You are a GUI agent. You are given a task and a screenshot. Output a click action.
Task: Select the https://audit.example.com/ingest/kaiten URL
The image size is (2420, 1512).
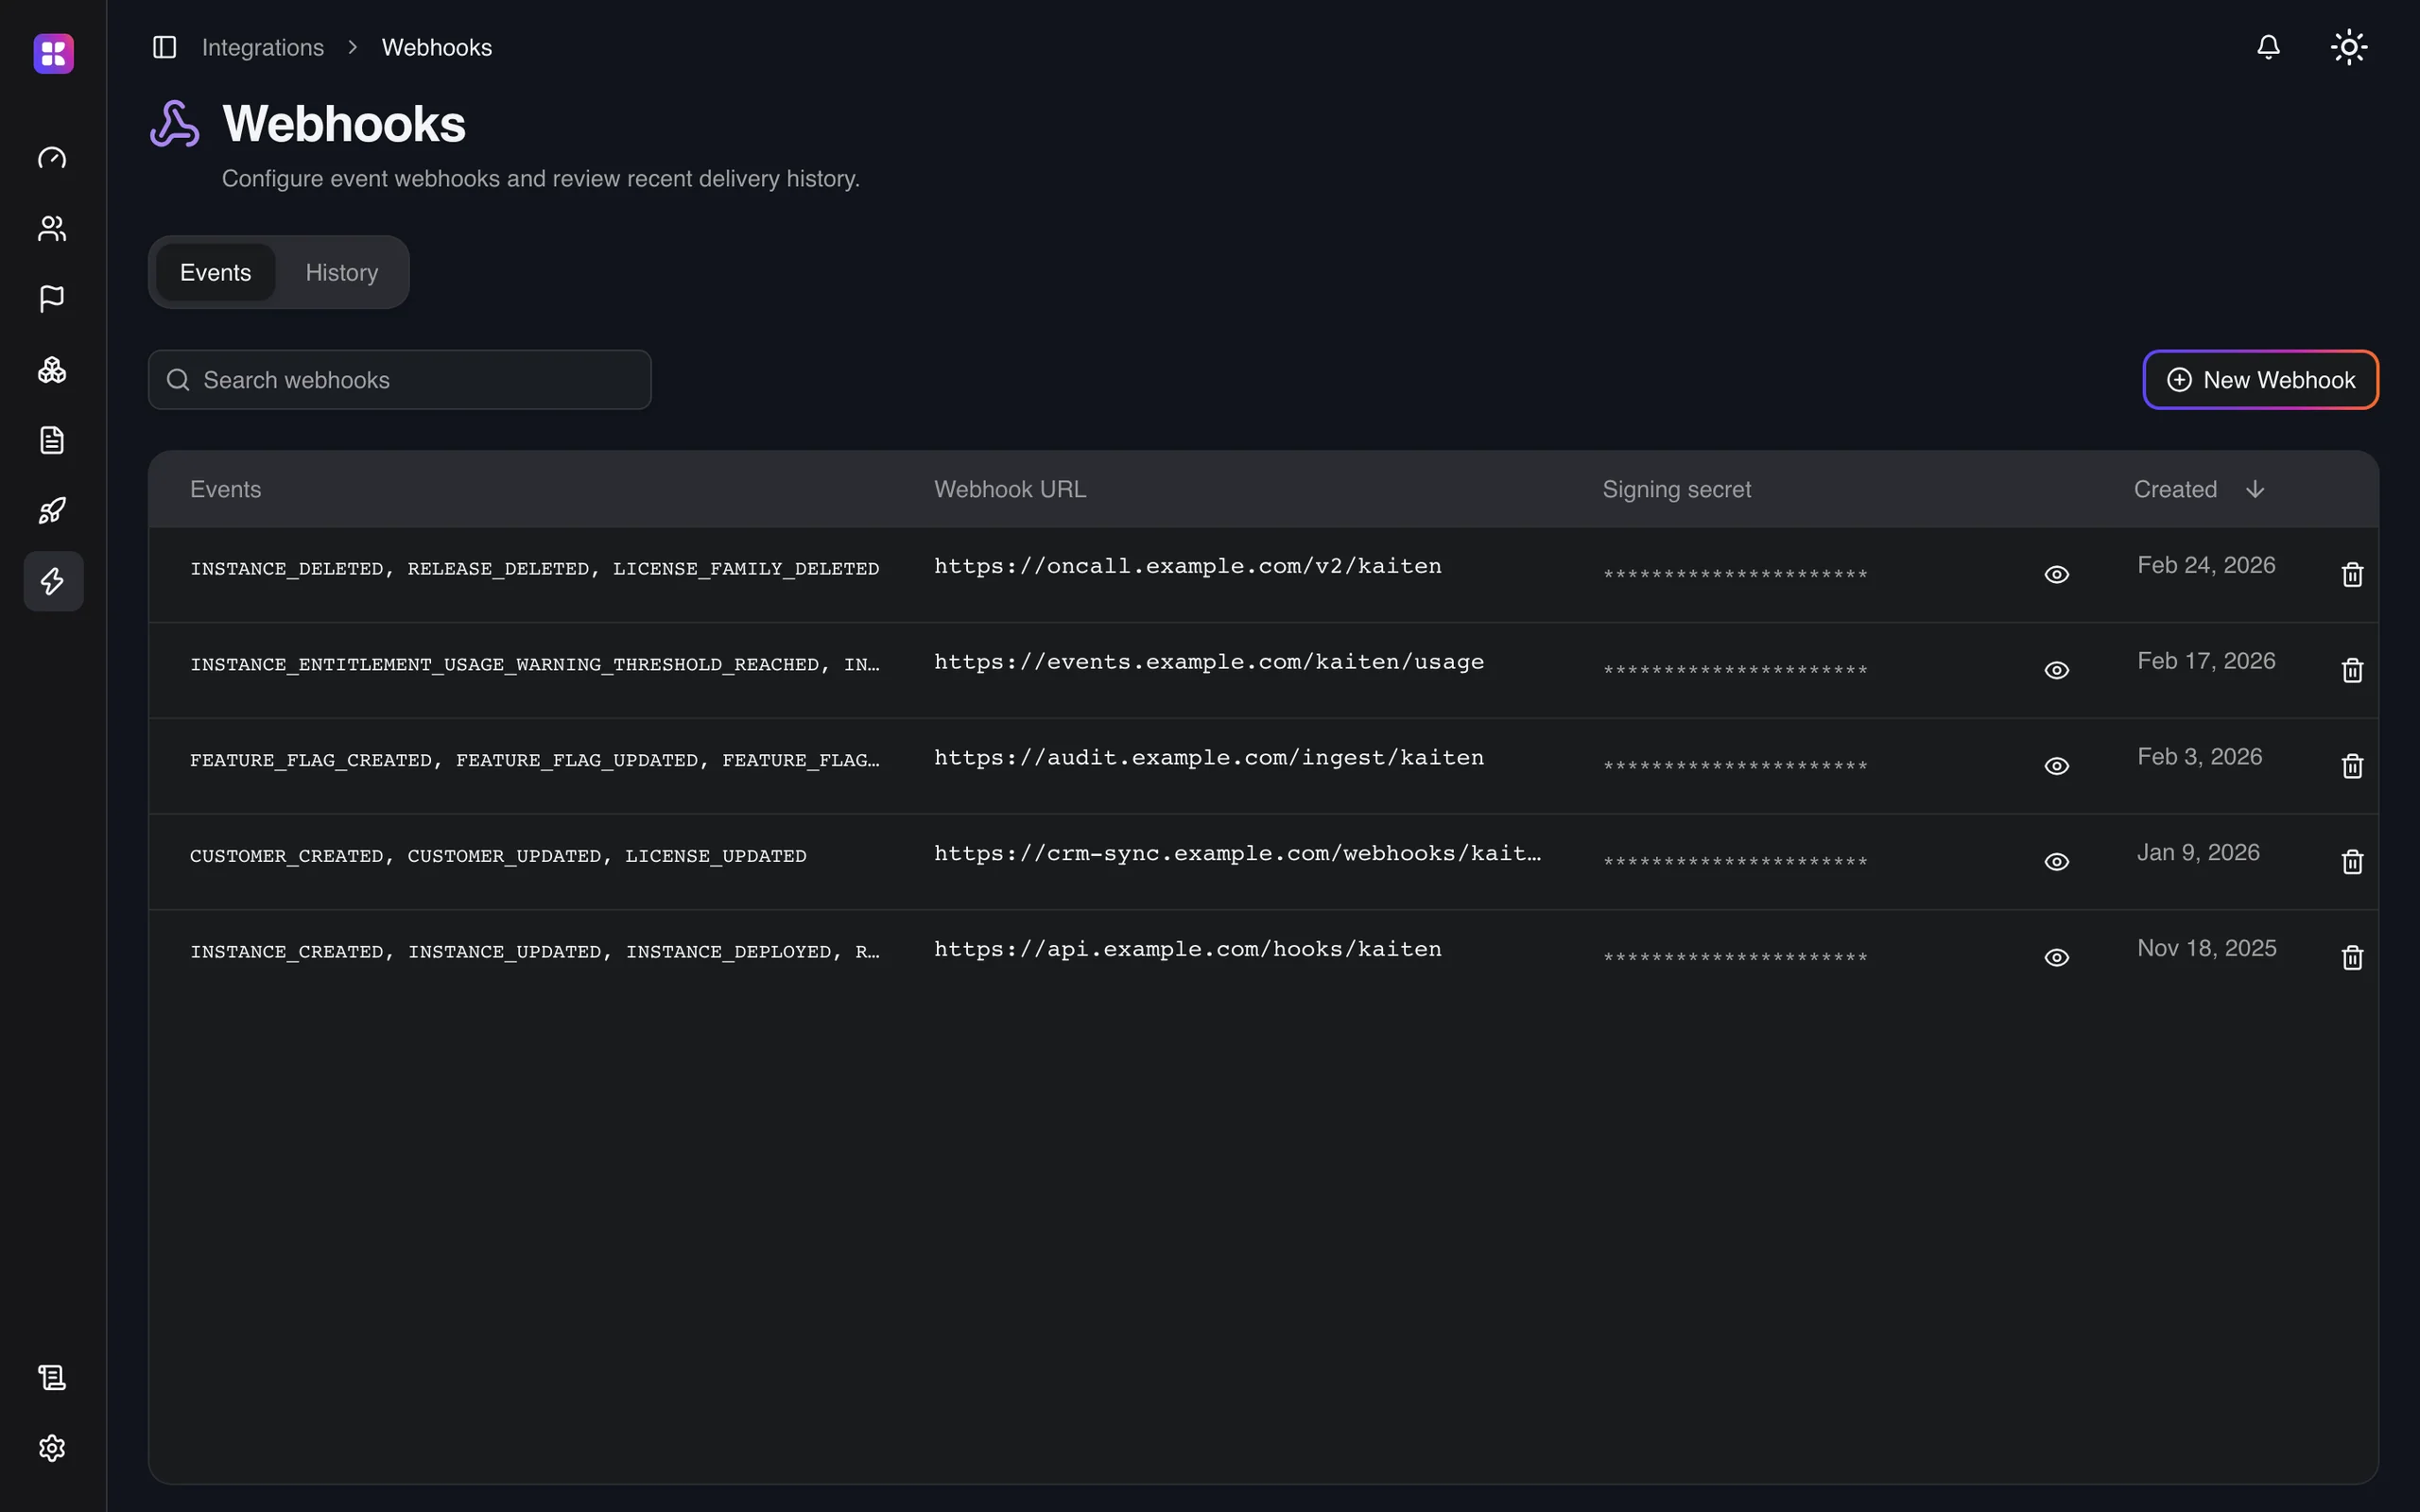(x=1209, y=758)
